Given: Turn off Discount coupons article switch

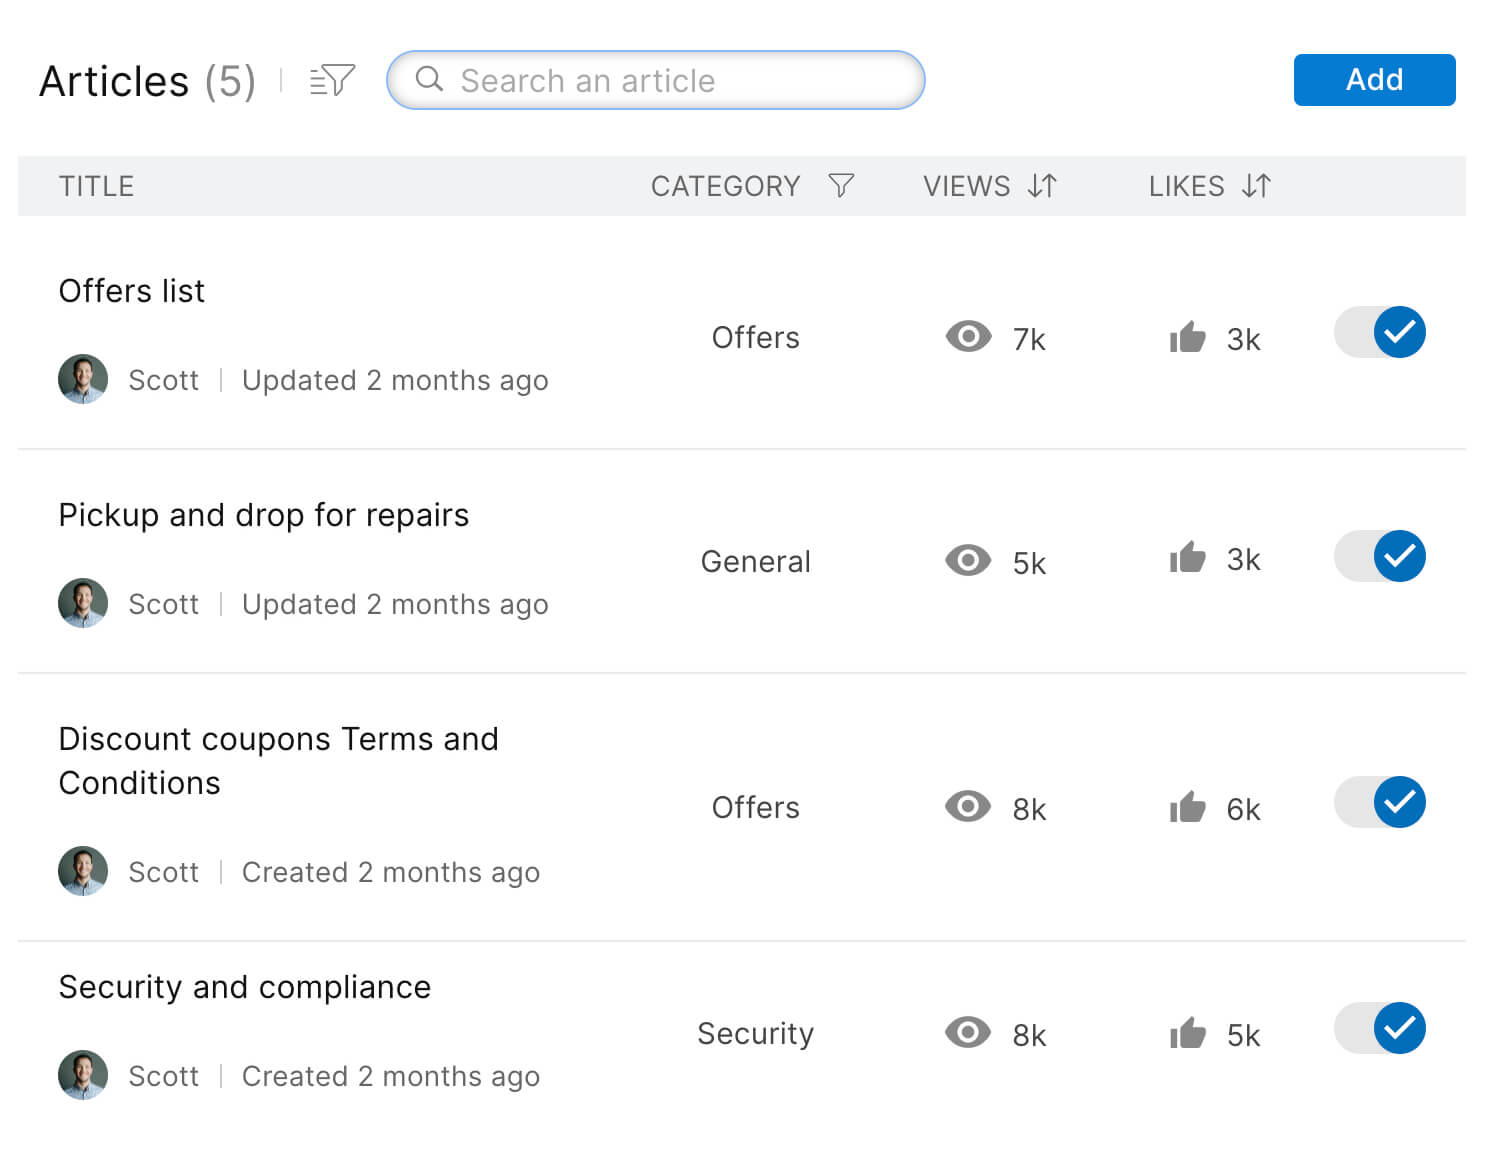Looking at the screenshot, I should [1381, 803].
